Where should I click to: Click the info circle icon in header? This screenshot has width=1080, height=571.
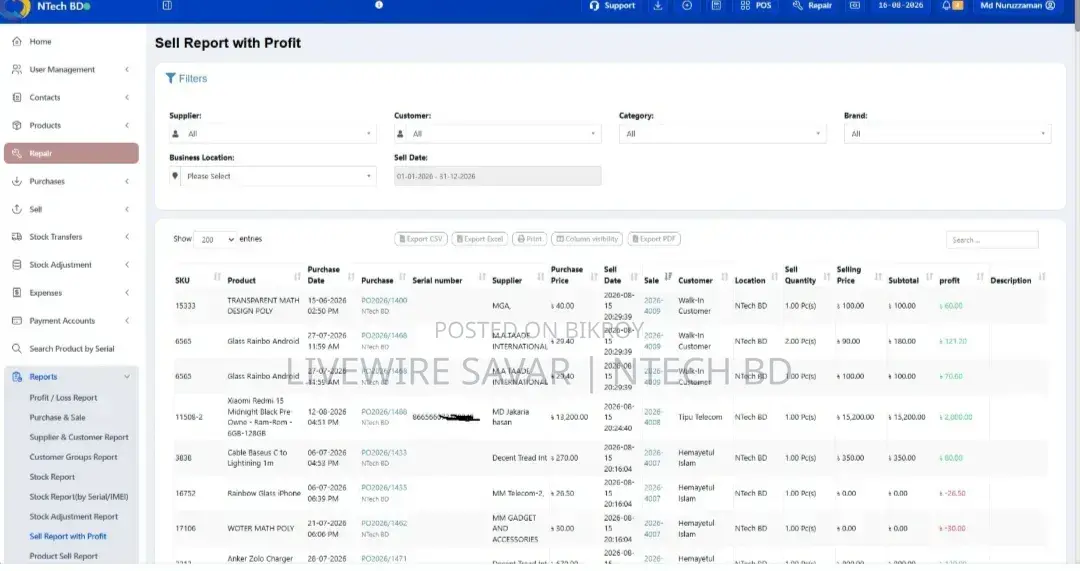[379, 5]
